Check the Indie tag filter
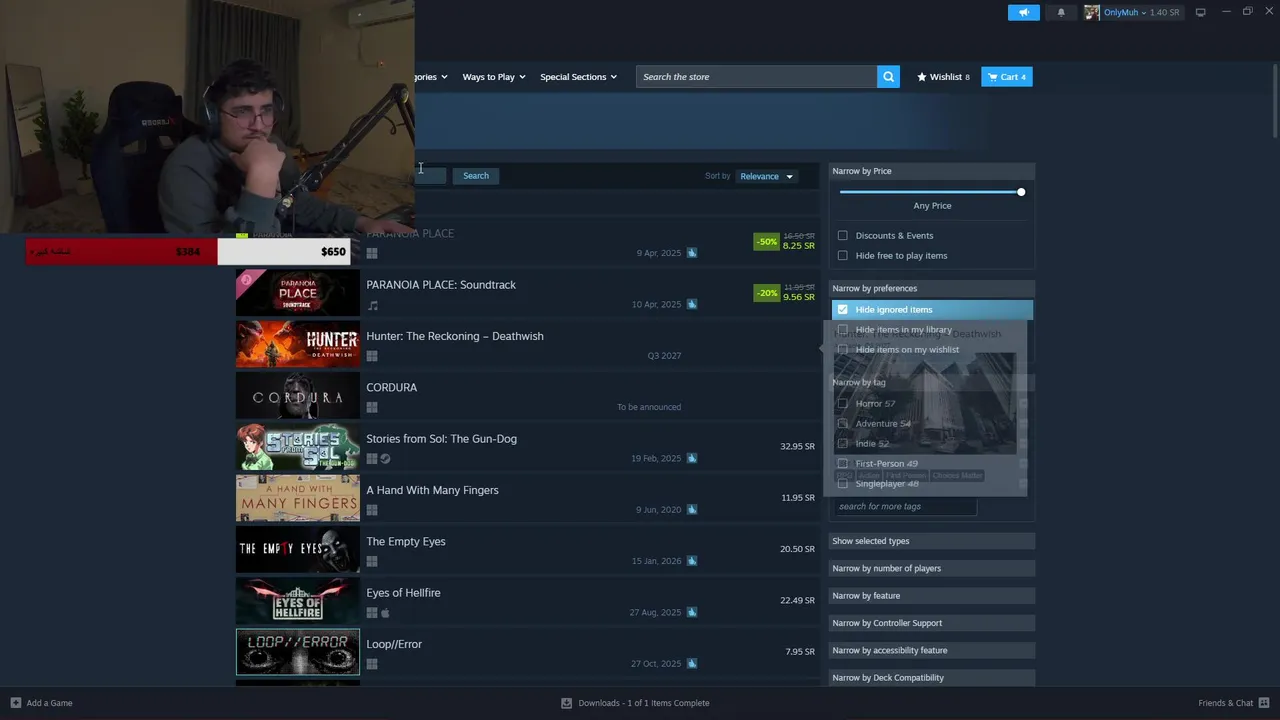1280x720 pixels. tap(843, 444)
